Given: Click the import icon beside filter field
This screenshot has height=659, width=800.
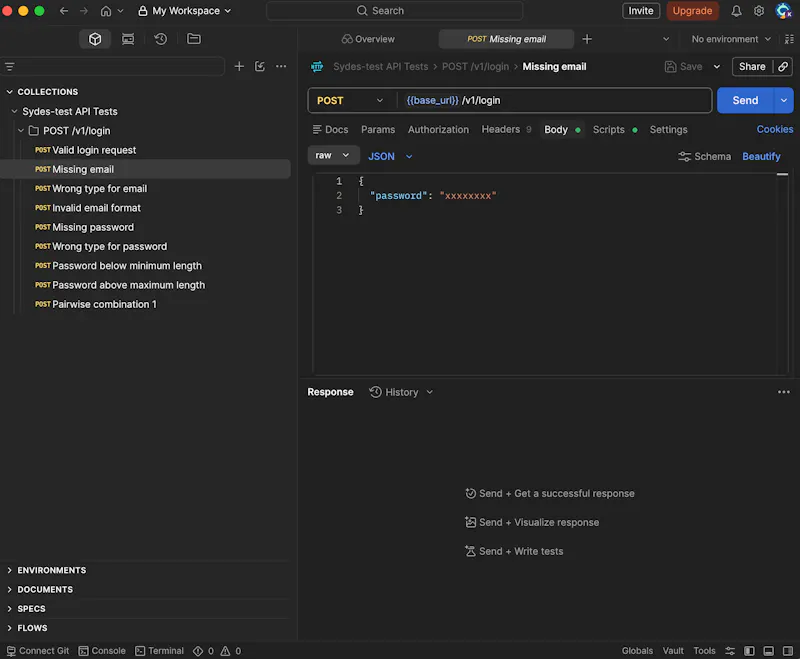Looking at the screenshot, I should (x=260, y=66).
